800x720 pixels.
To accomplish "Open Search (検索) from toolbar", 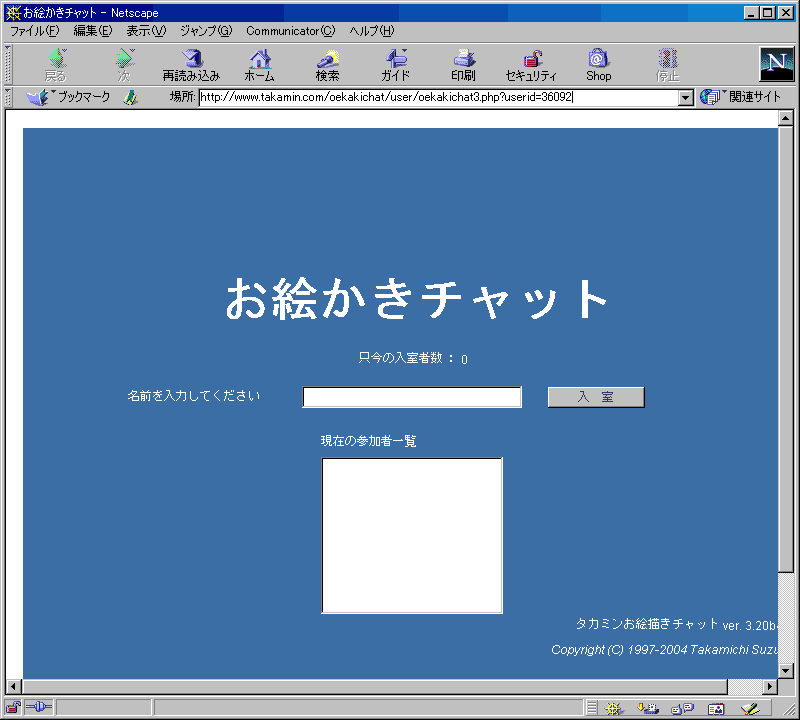I will pyautogui.click(x=328, y=65).
